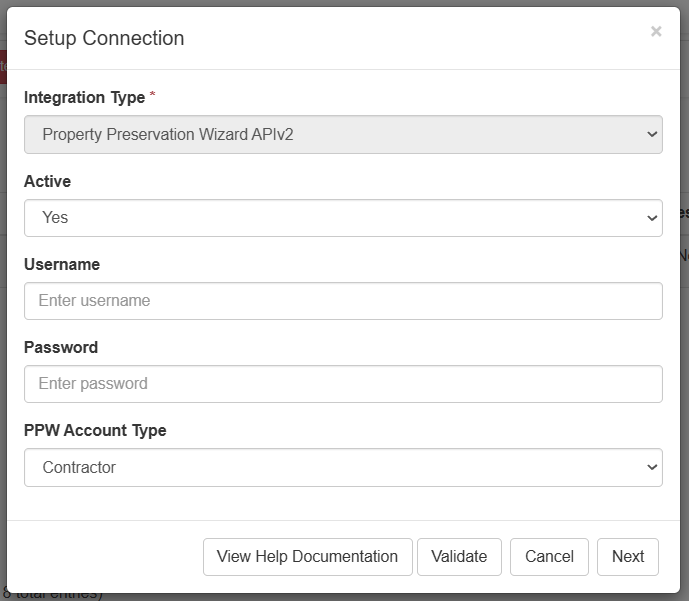689x601 pixels.
Task: Click the Password label
Action: click(x=61, y=348)
